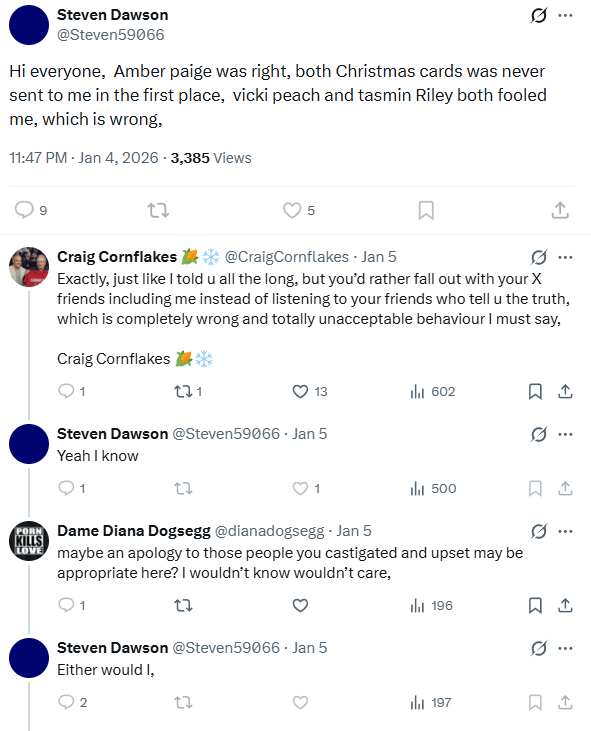Image resolution: width=591 pixels, height=731 pixels.
Task: Share the 'Either would I,' reply
Action: click(565, 702)
